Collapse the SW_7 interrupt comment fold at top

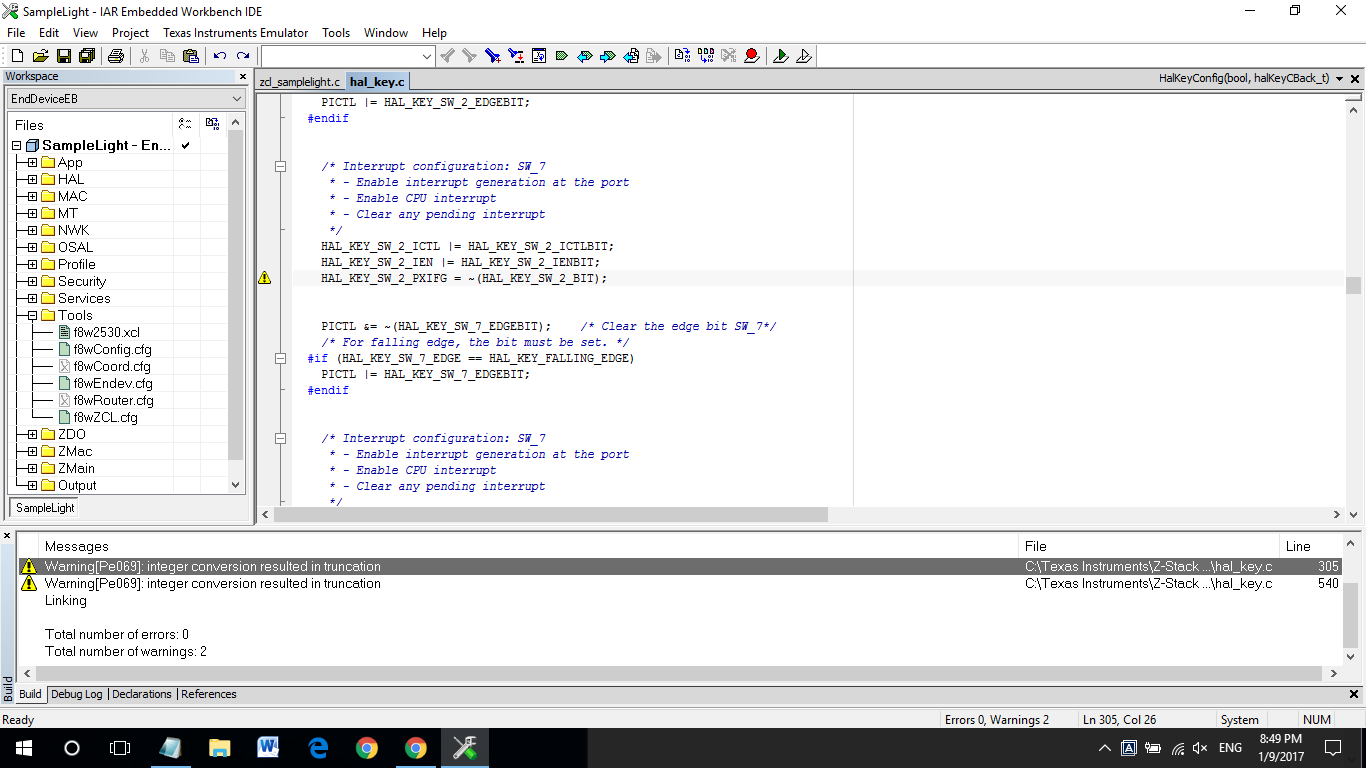click(x=280, y=166)
